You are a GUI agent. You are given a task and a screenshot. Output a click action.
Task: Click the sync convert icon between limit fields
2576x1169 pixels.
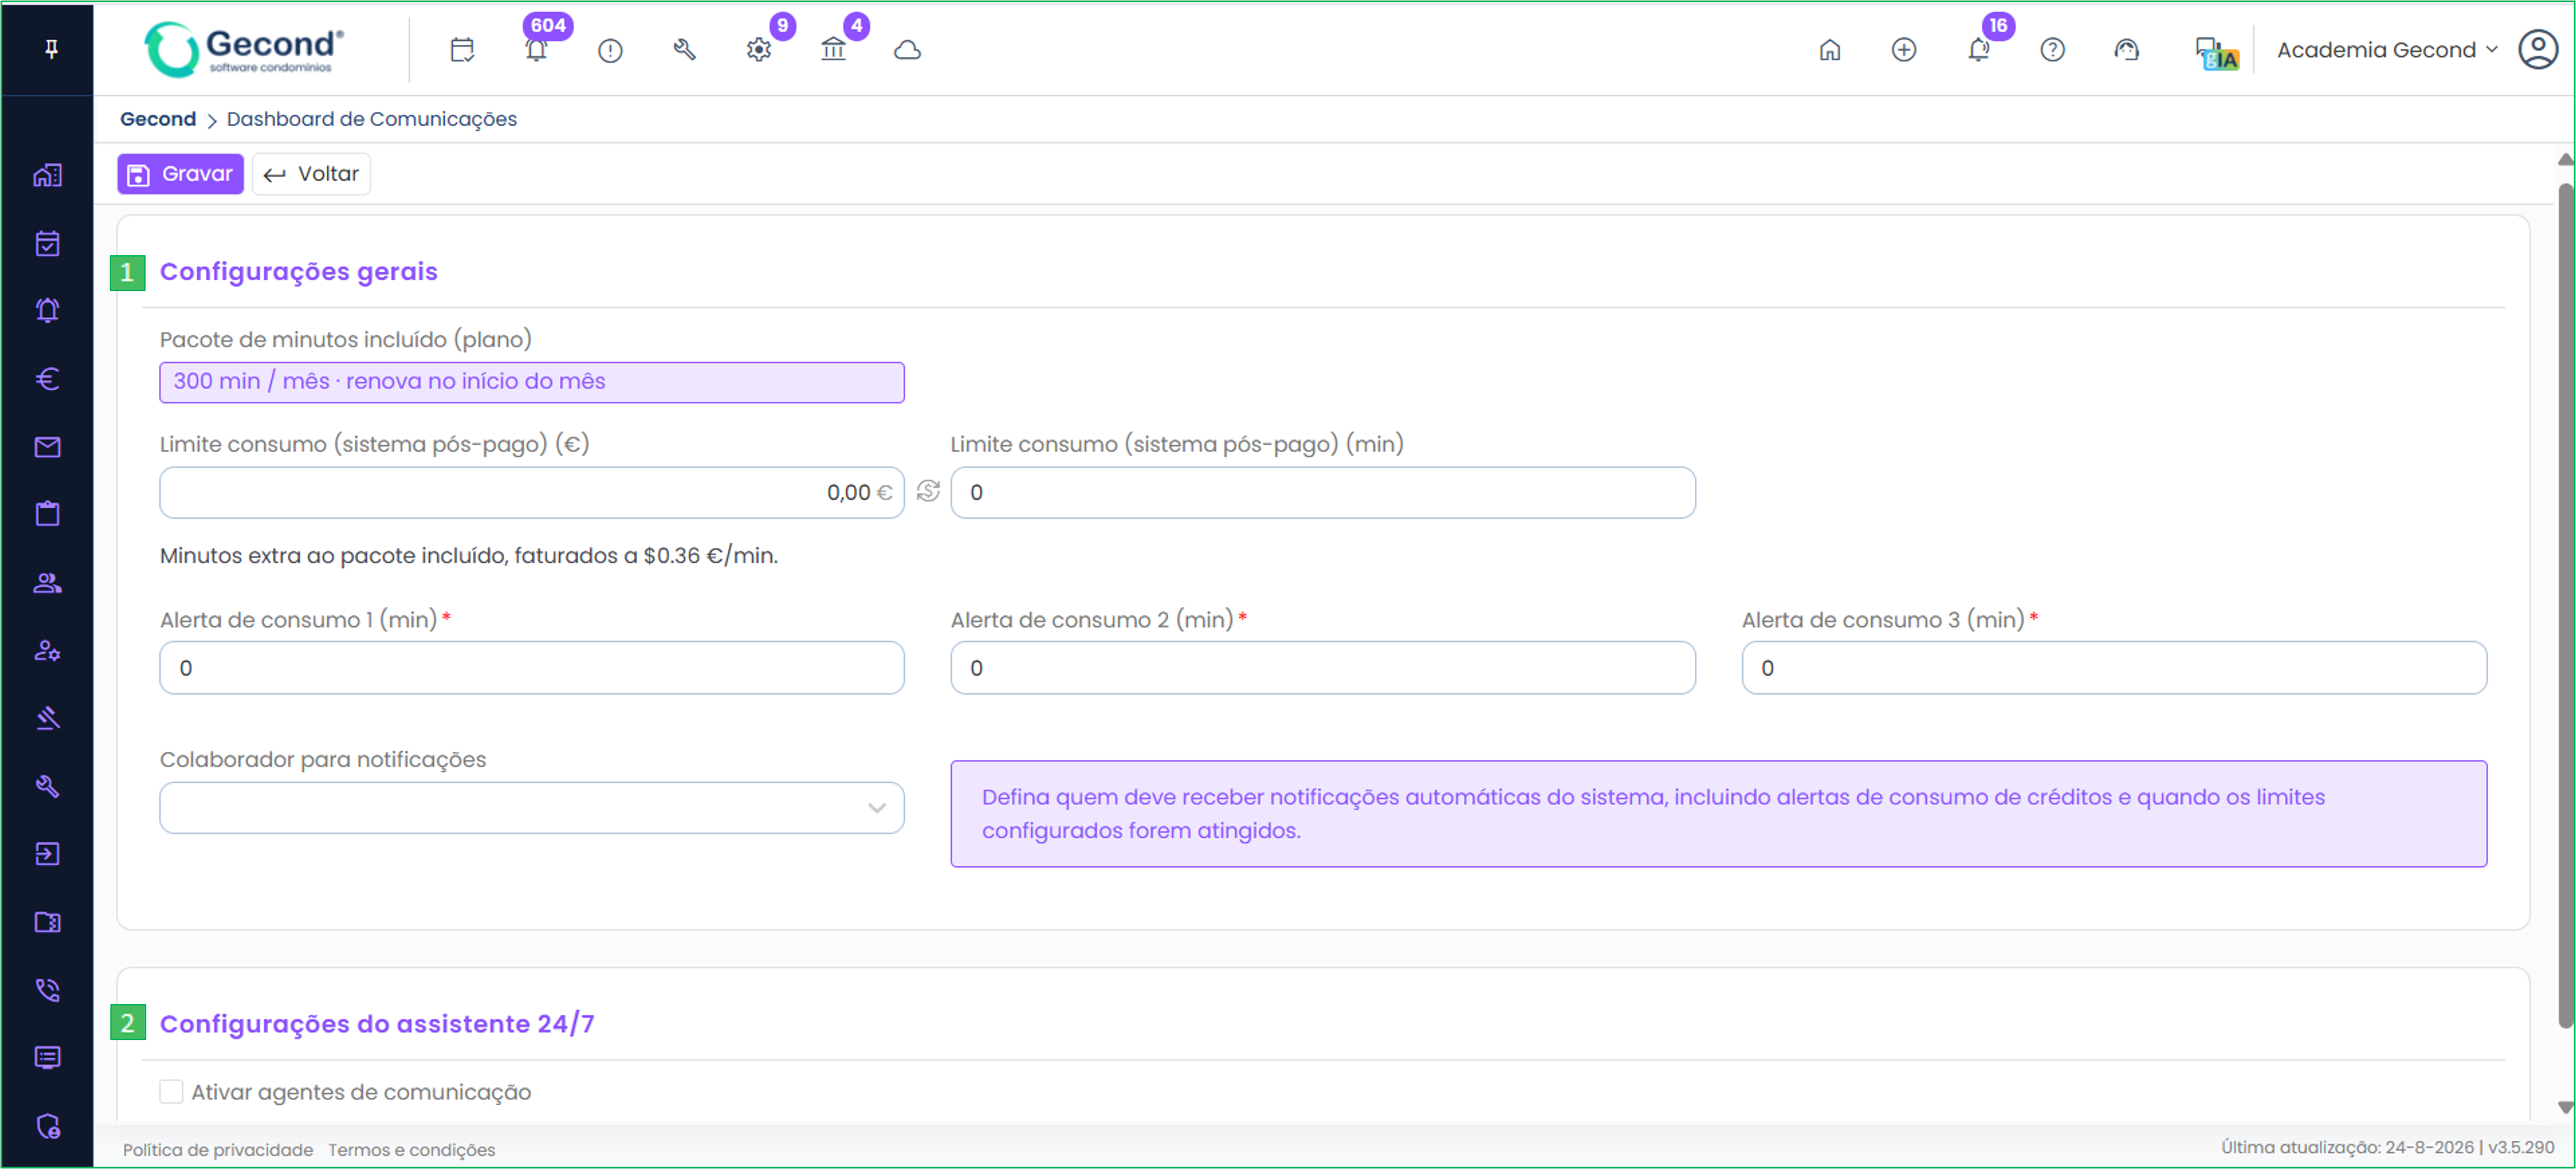click(928, 491)
